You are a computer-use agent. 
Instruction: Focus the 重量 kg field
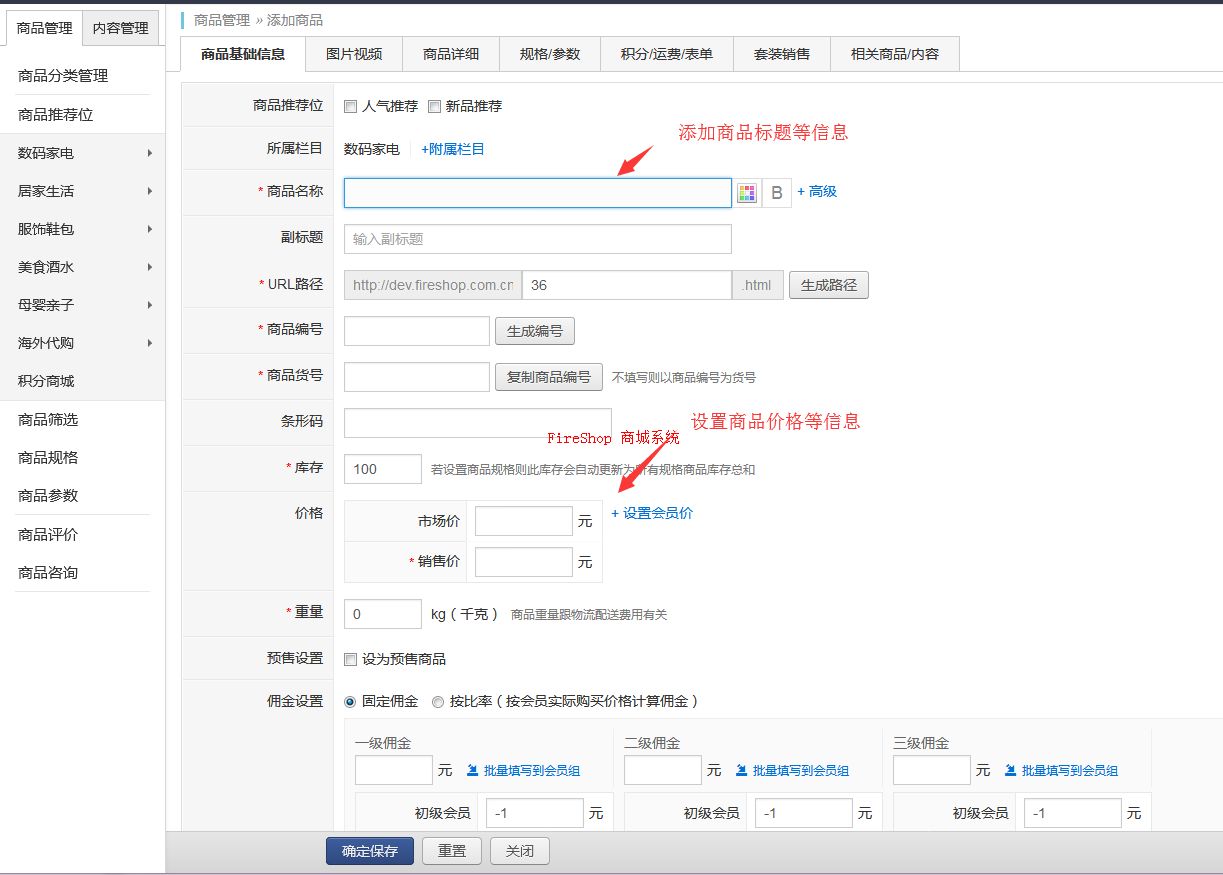(x=383, y=614)
